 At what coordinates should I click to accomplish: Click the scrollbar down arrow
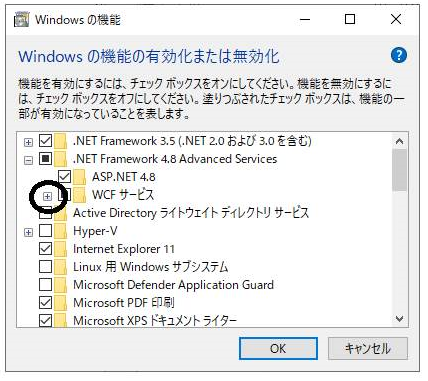399,319
